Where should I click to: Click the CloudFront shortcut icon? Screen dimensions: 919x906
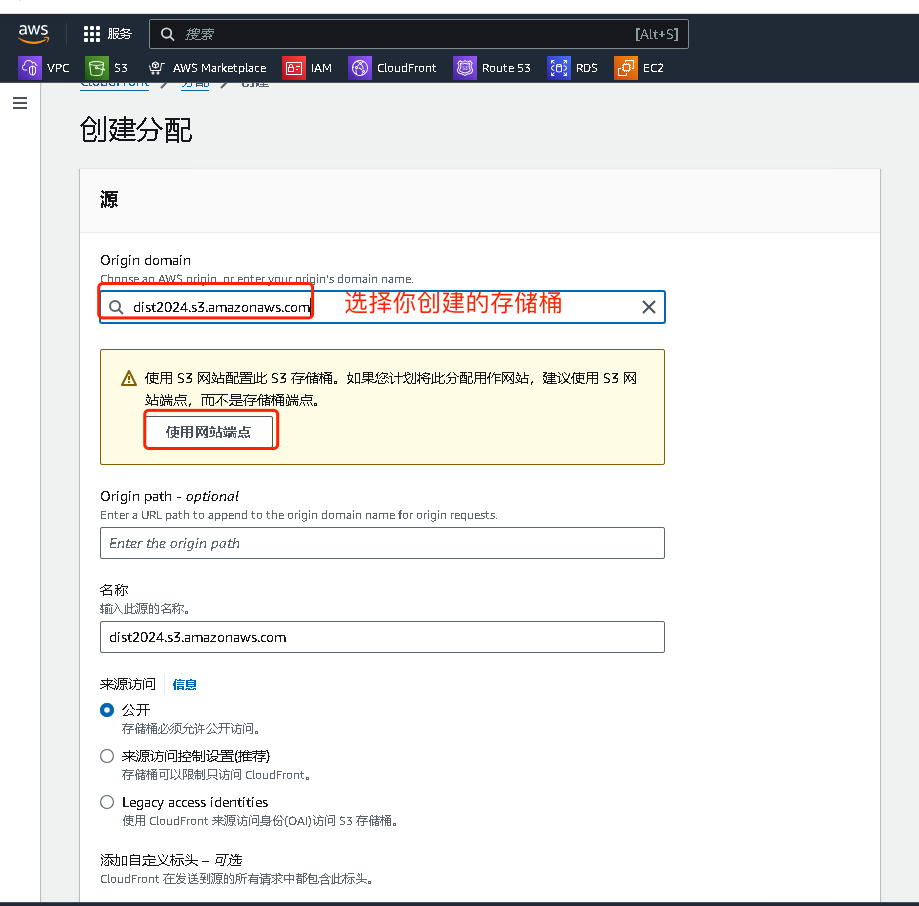click(x=360, y=68)
